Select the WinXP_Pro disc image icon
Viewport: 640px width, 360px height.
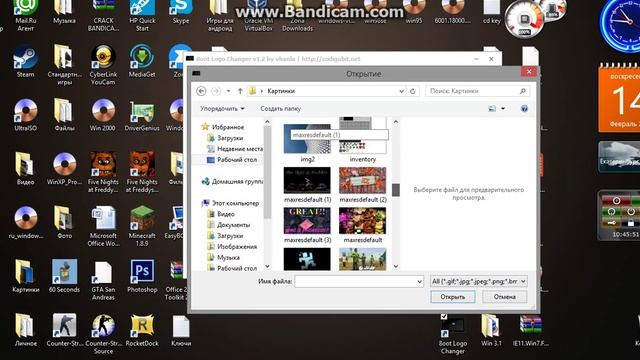(64, 169)
